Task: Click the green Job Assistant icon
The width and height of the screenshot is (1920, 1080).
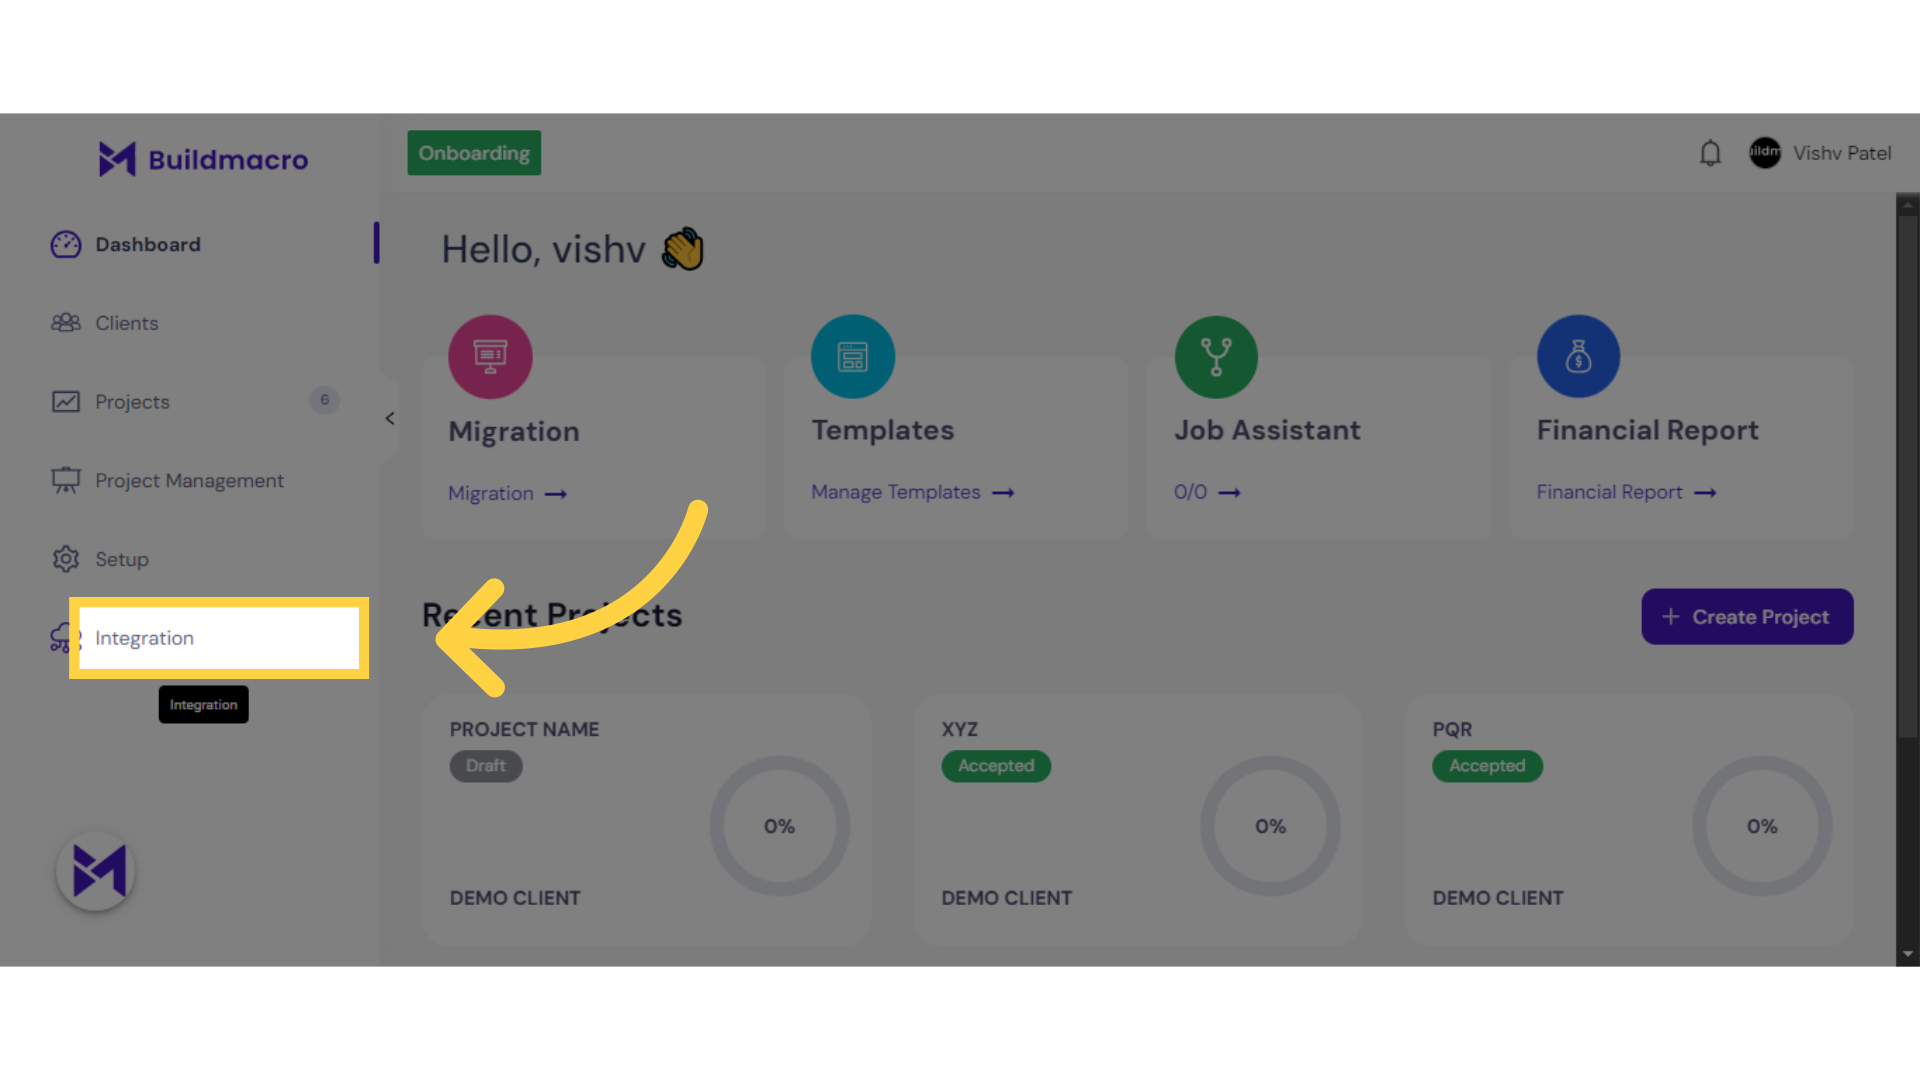Action: pos(1216,357)
